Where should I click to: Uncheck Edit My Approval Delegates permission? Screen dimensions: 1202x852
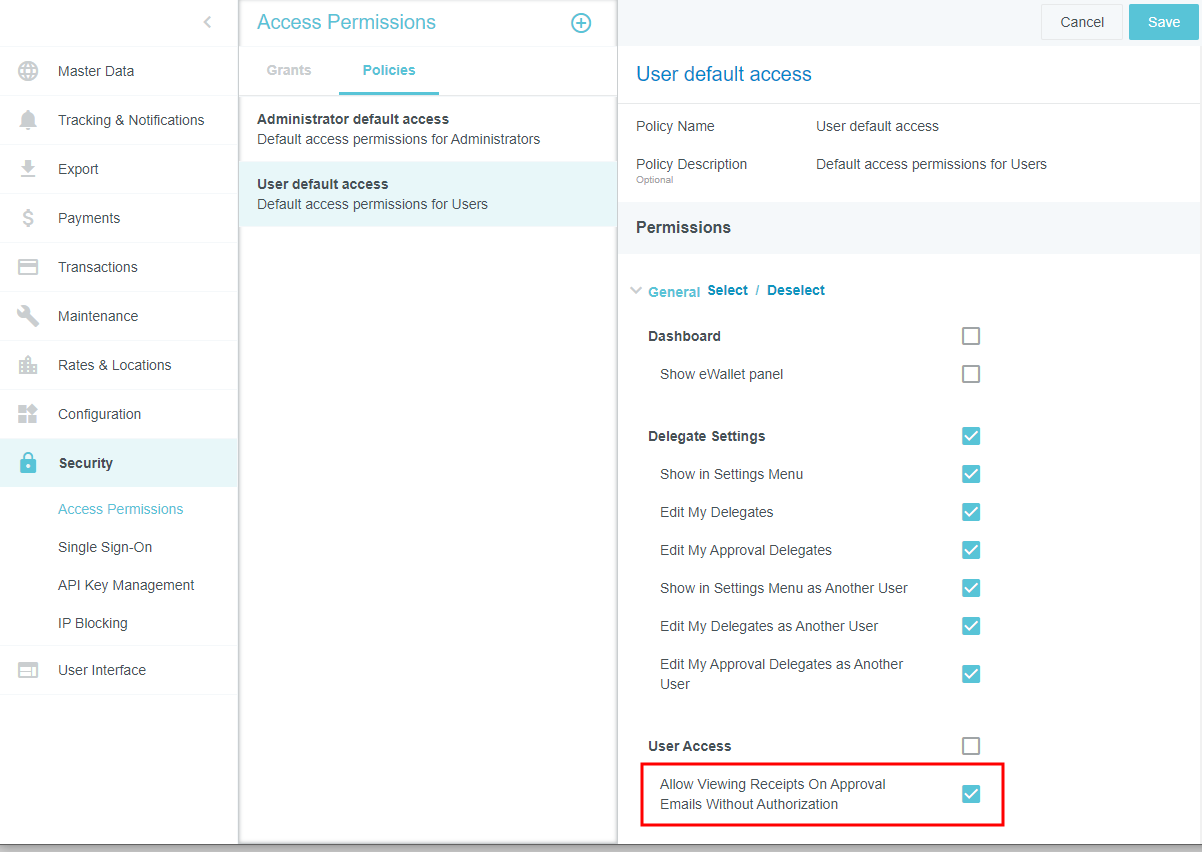click(970, 550)
